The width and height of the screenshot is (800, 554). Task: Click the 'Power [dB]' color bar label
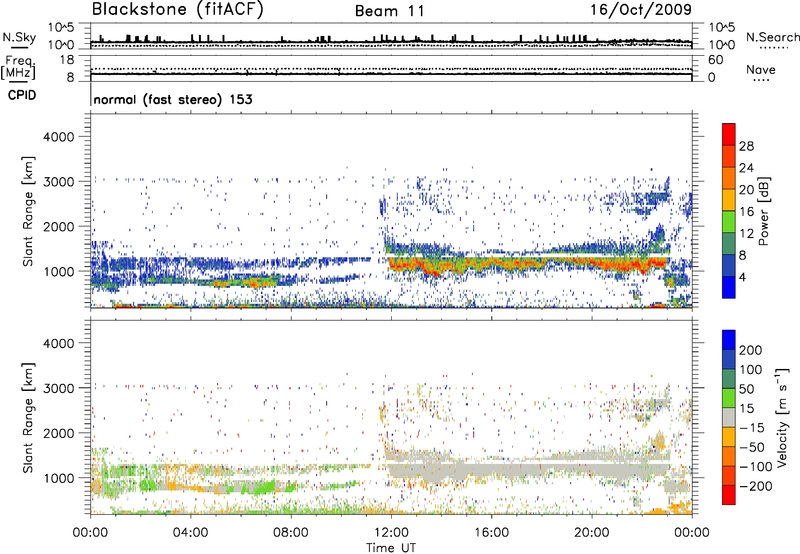click(763, 211)
